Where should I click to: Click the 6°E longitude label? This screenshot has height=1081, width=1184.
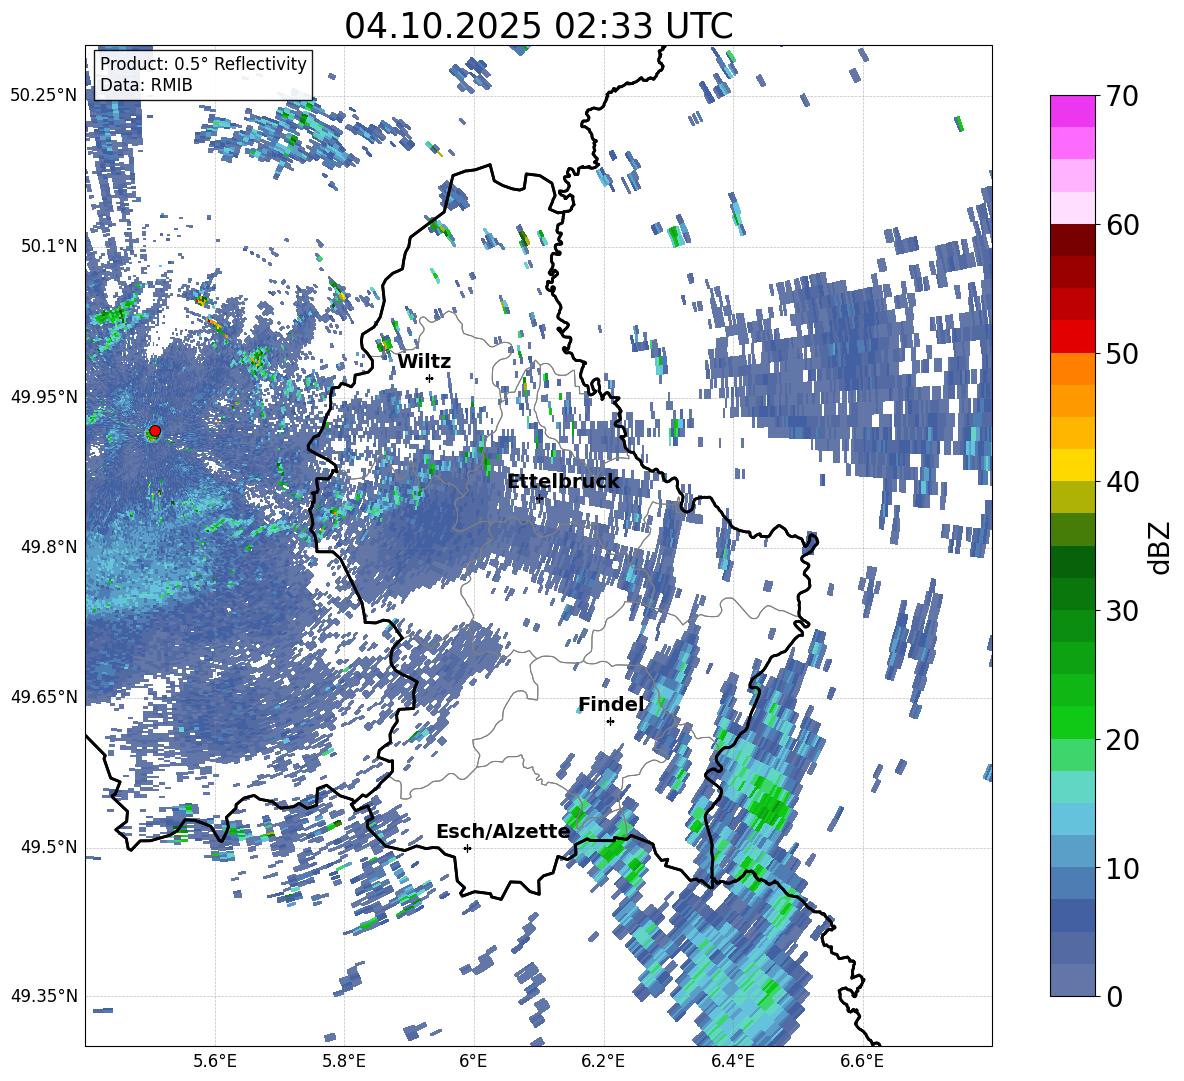tap(473, 1062)
